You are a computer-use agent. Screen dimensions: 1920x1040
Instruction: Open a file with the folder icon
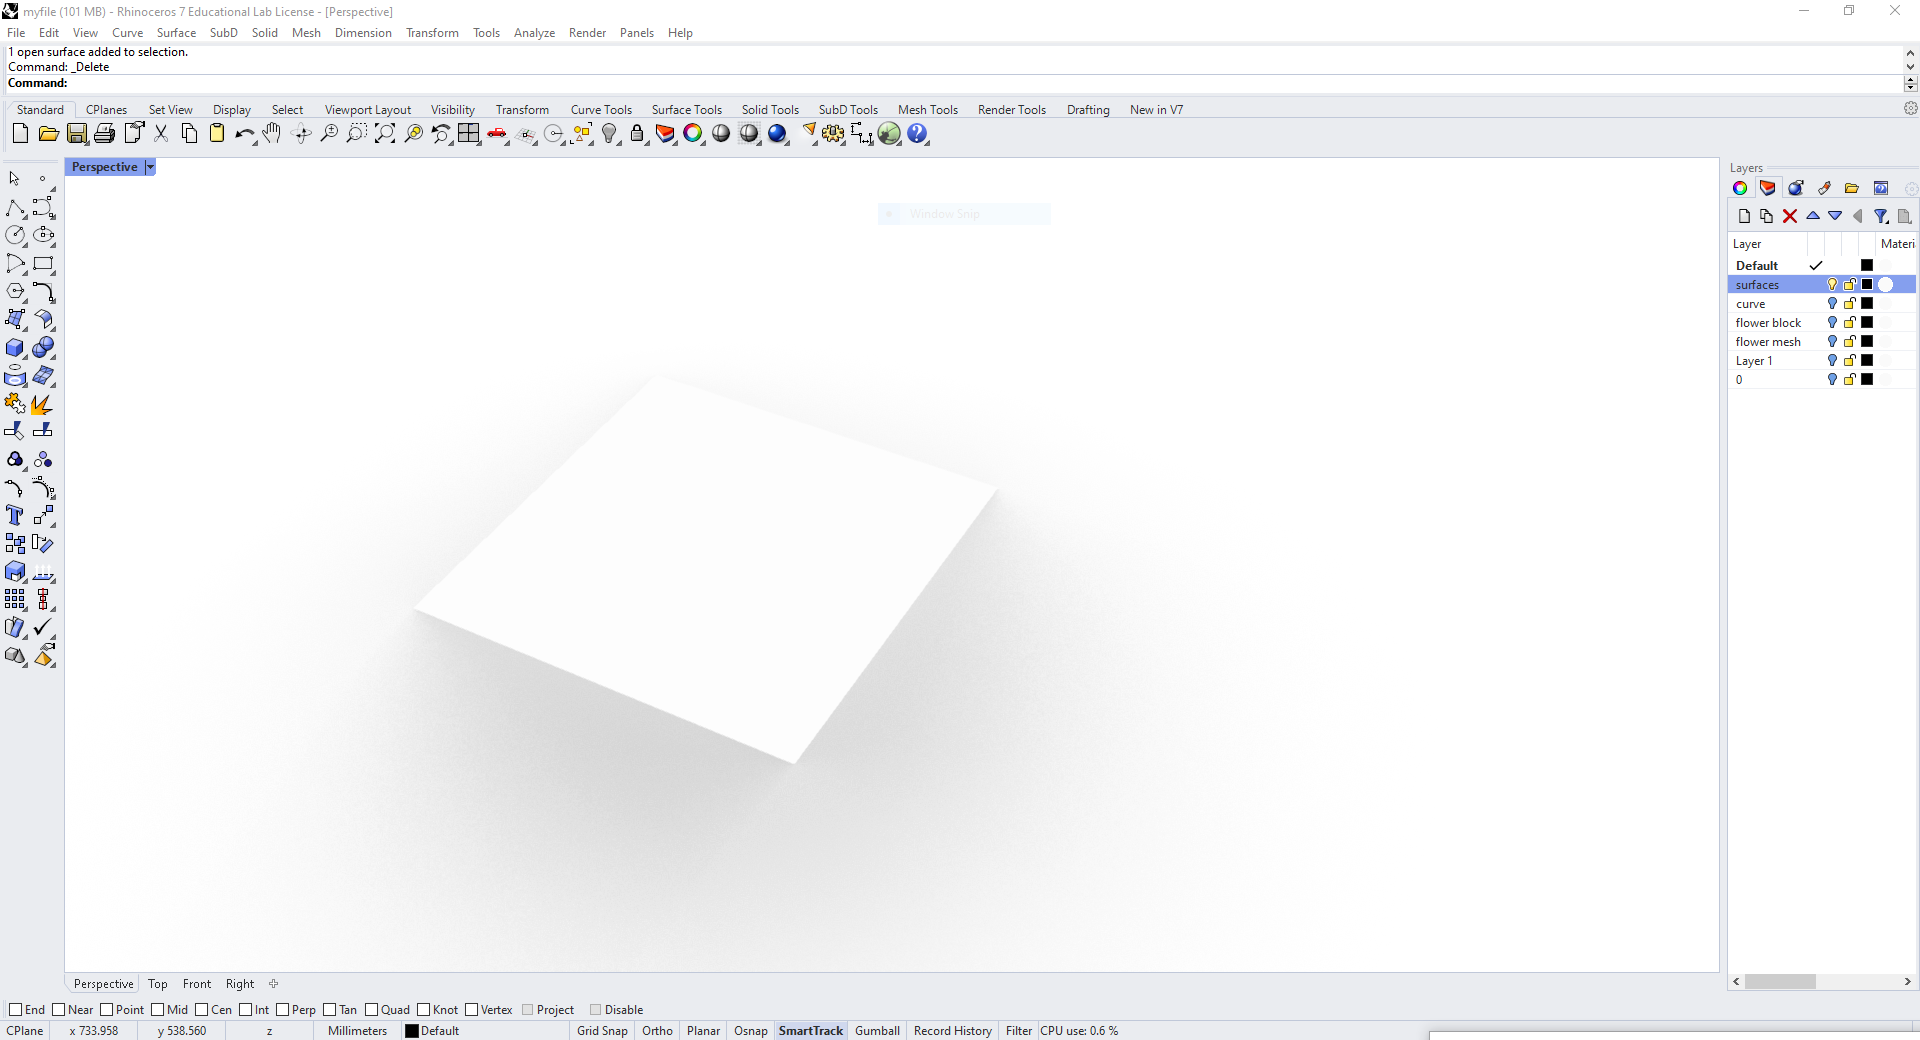point(48,134)
